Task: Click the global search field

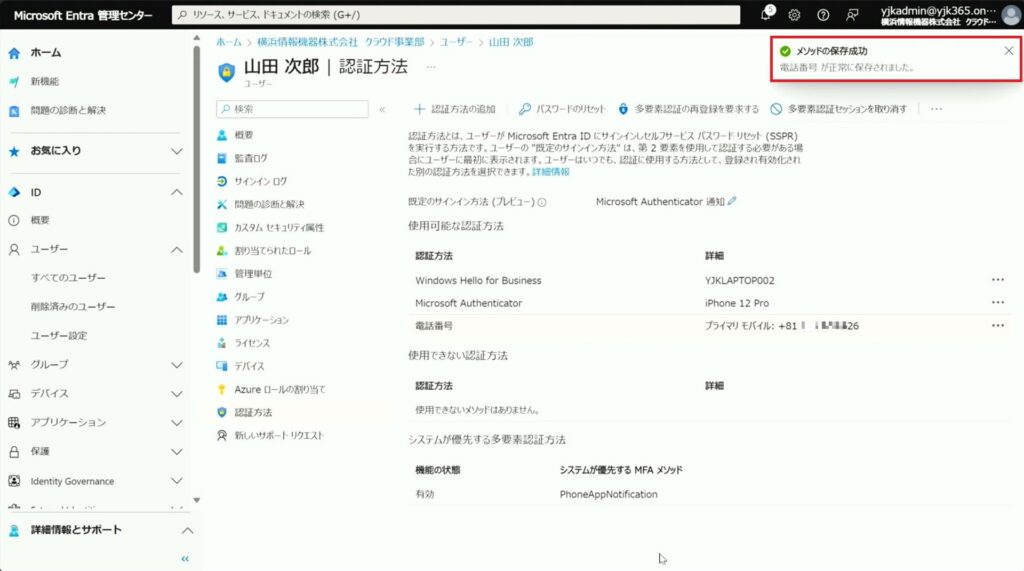Action: point(456,14)
